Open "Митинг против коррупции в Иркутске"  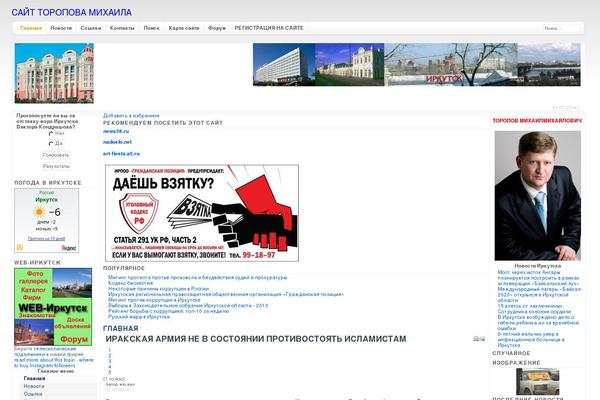(154, 300)
